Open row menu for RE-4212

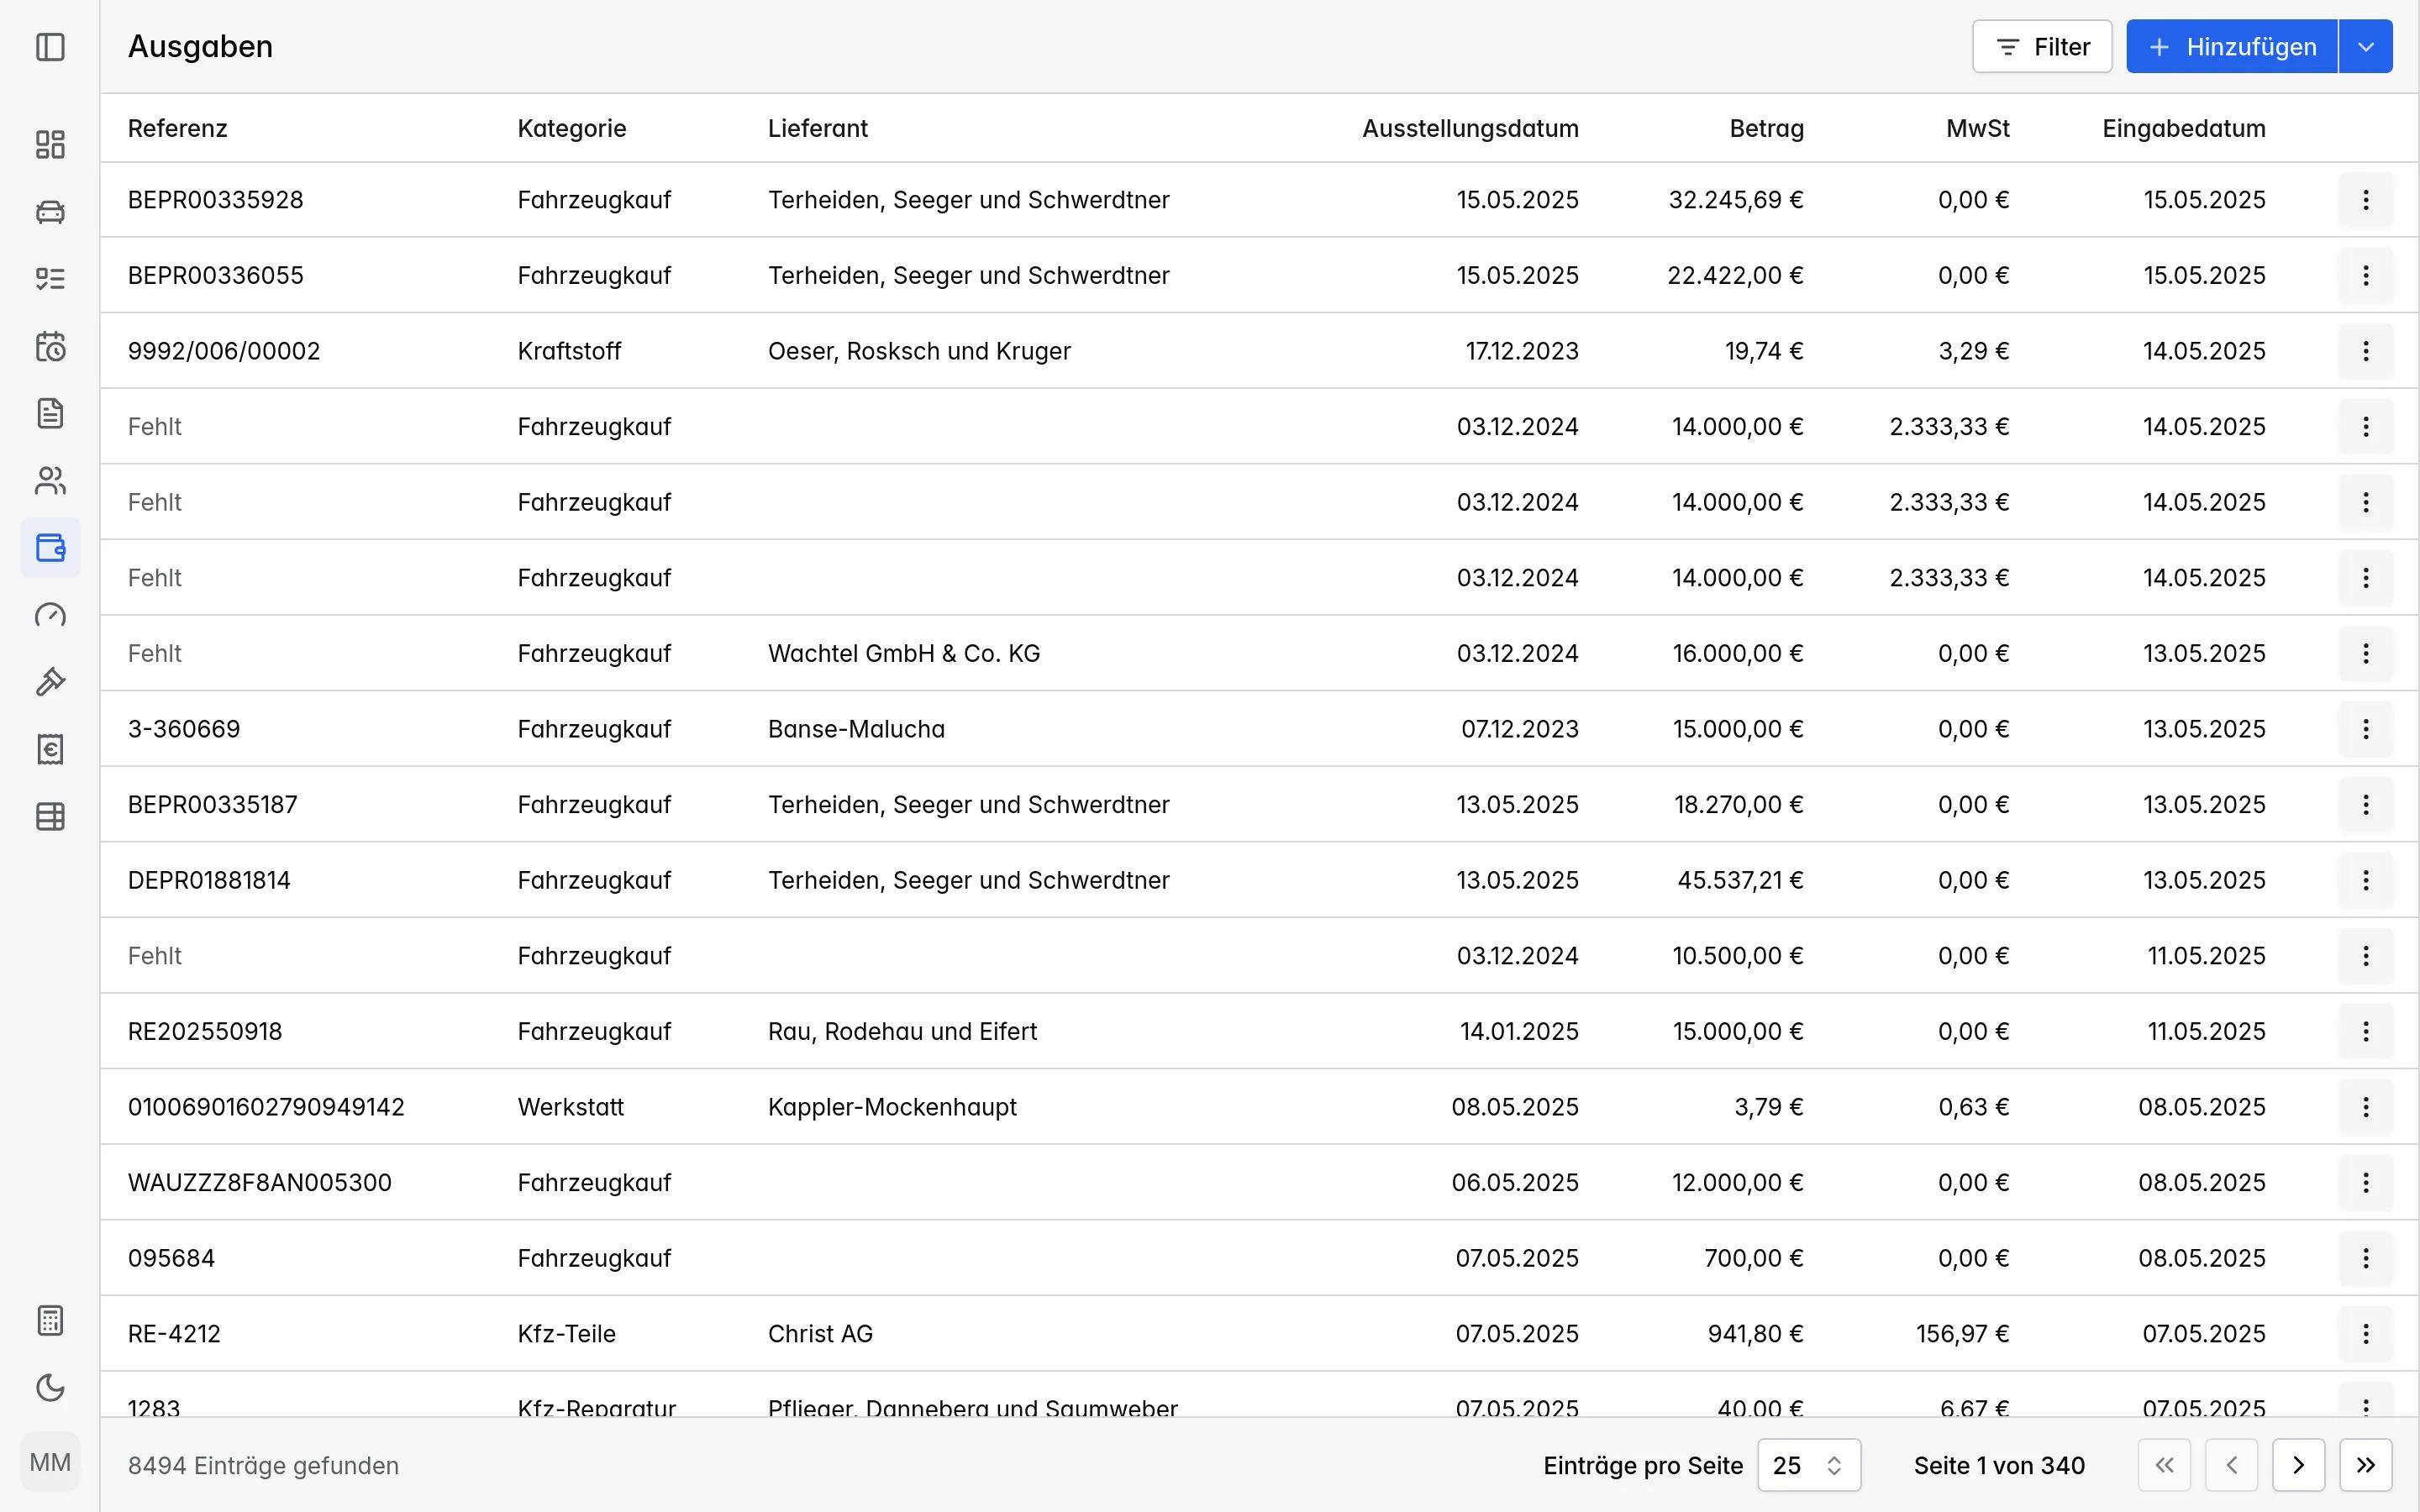click(x=2366, y=1334)
